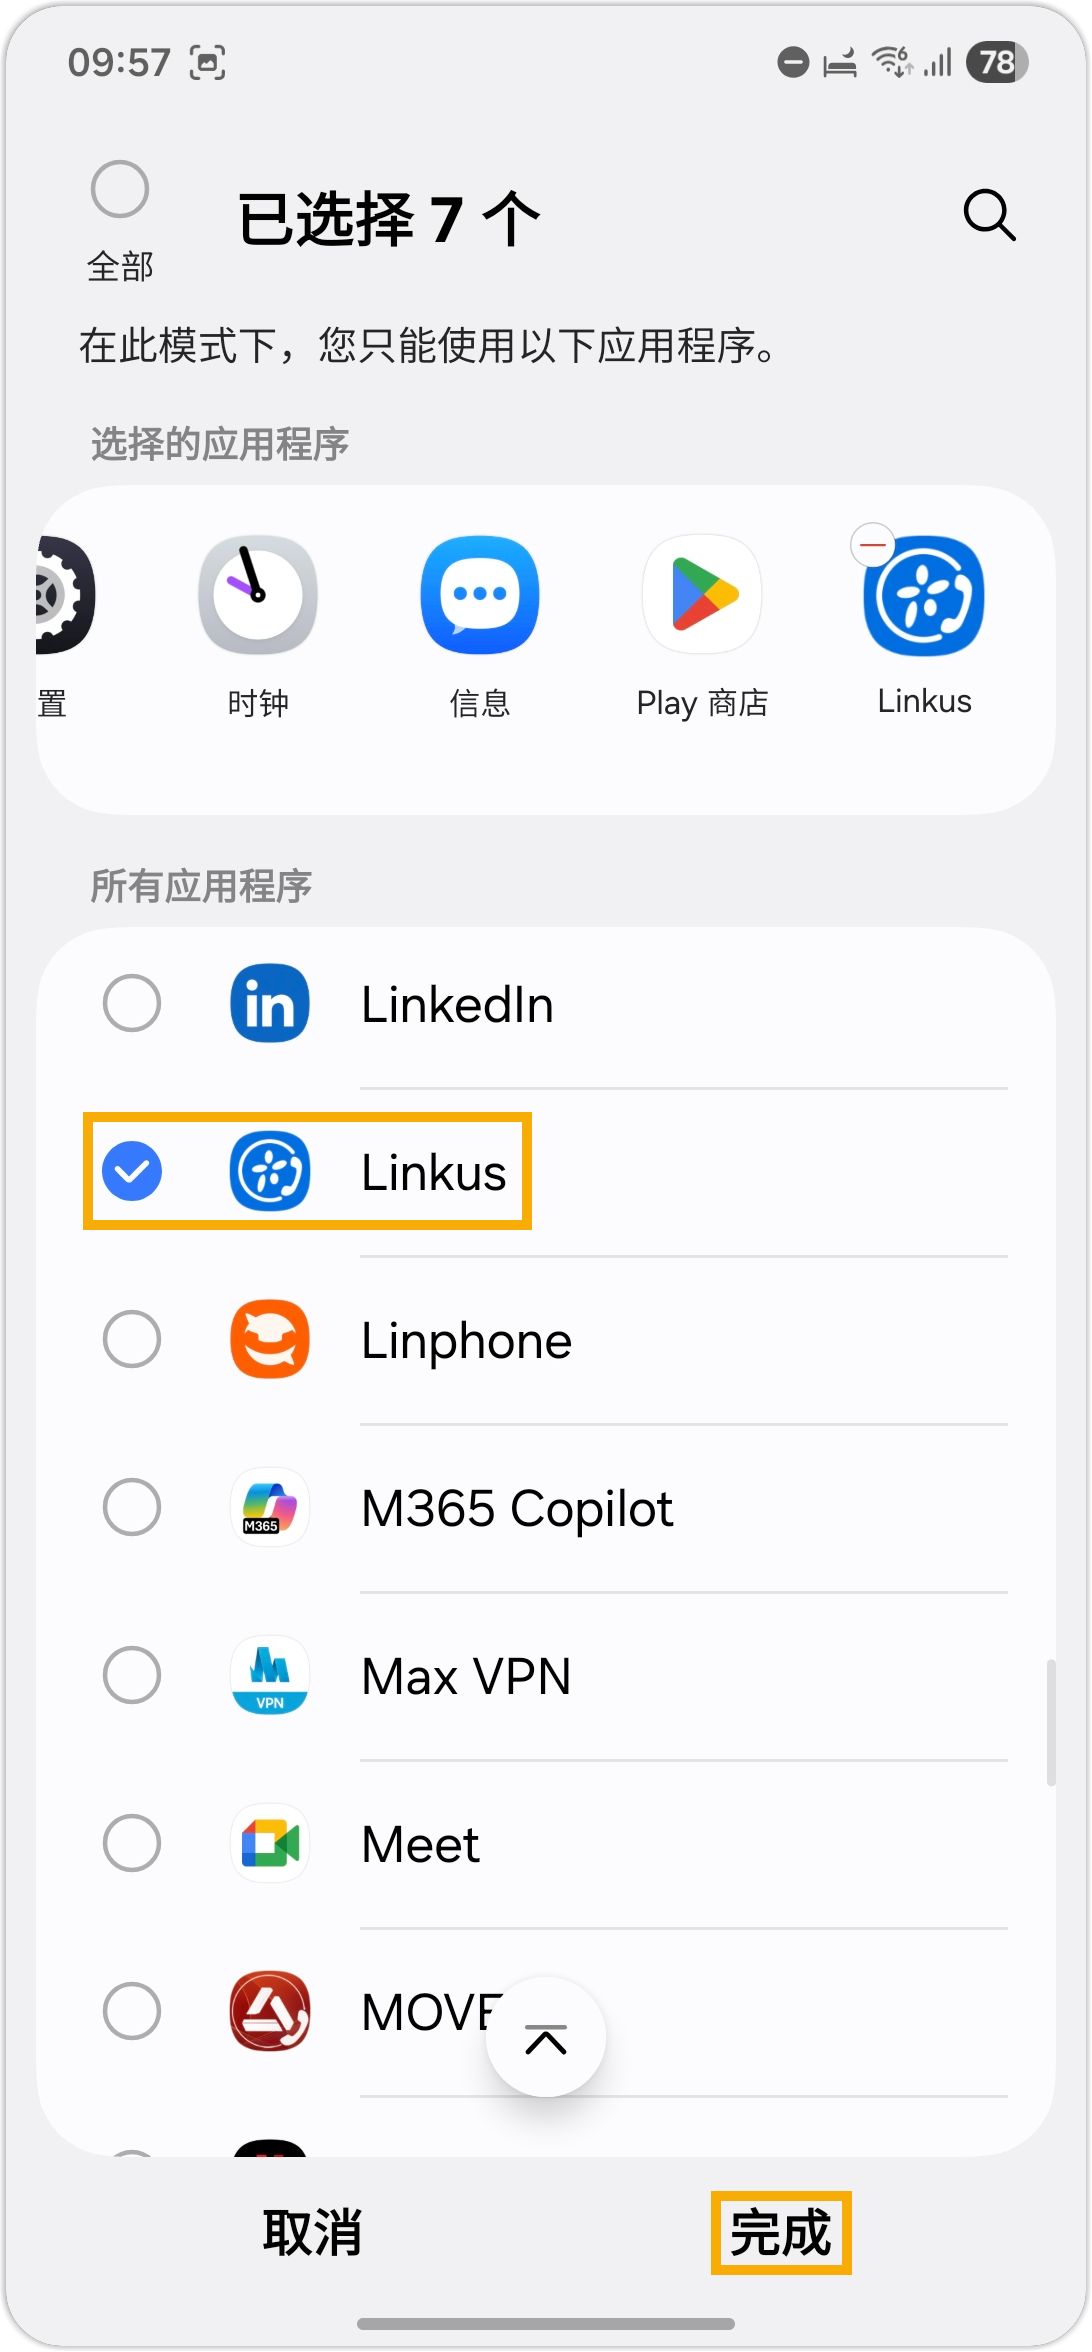Tap the Messages app icon in selected apps
This screenshot has width=1092, height=2352.
click(x=480, y=595)
